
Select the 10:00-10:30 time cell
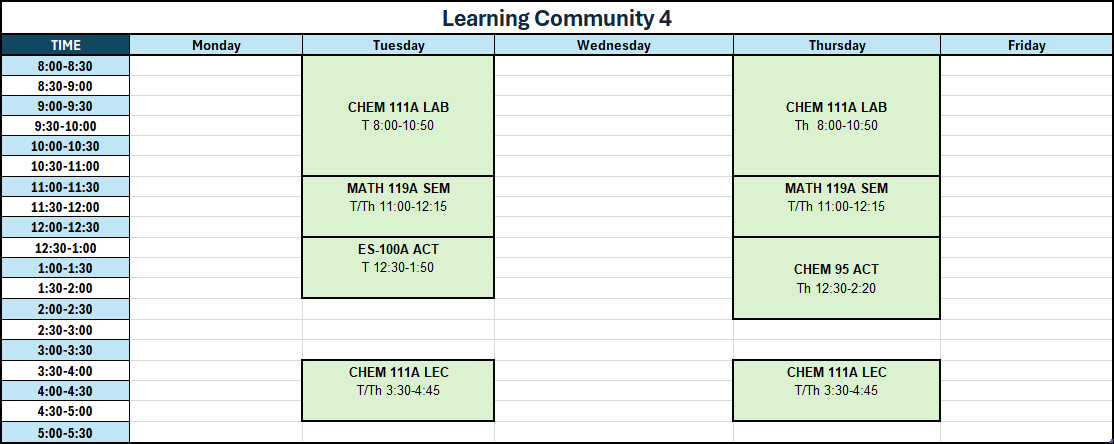tap(65, 146)
